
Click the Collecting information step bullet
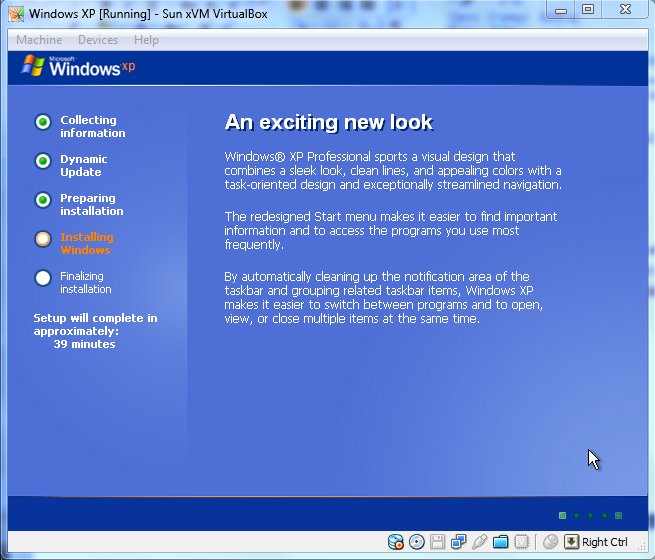tap(43, 122)
